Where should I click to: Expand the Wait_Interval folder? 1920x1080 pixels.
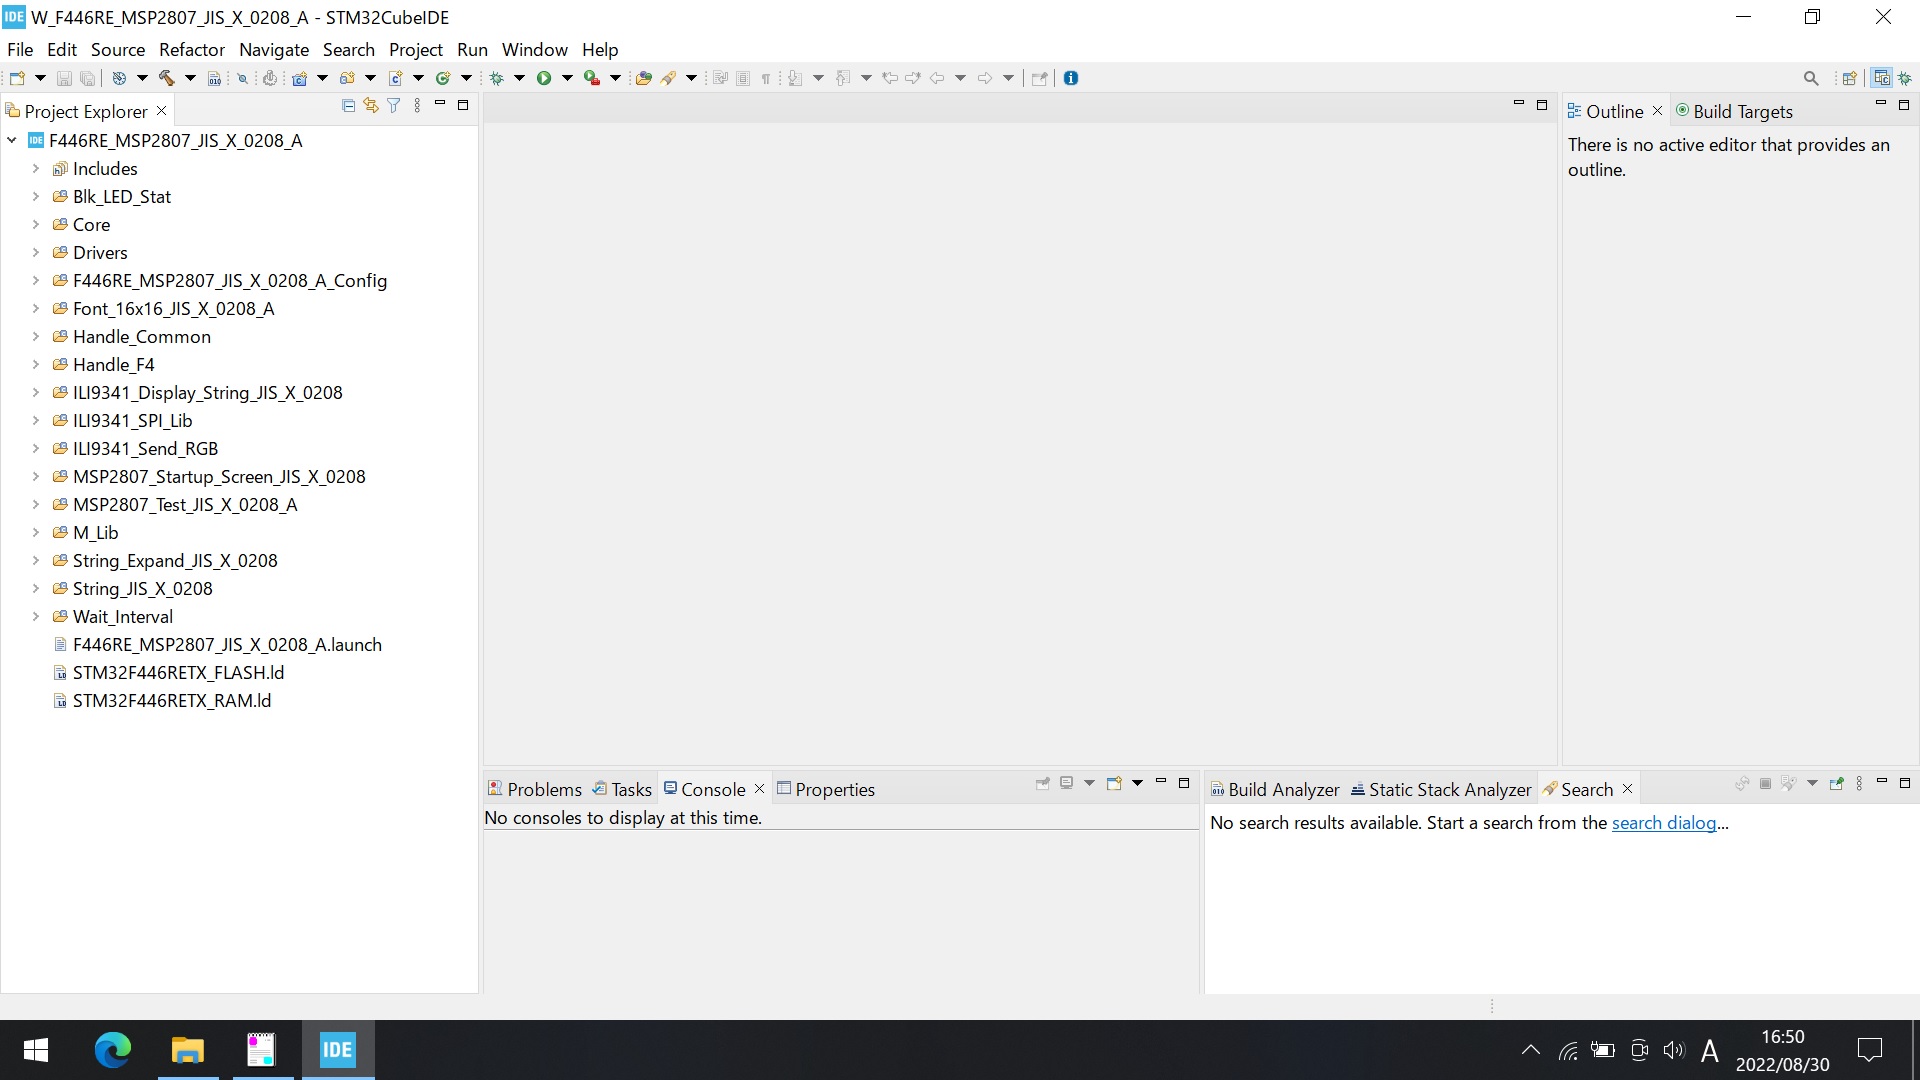(x=36, y=617)
